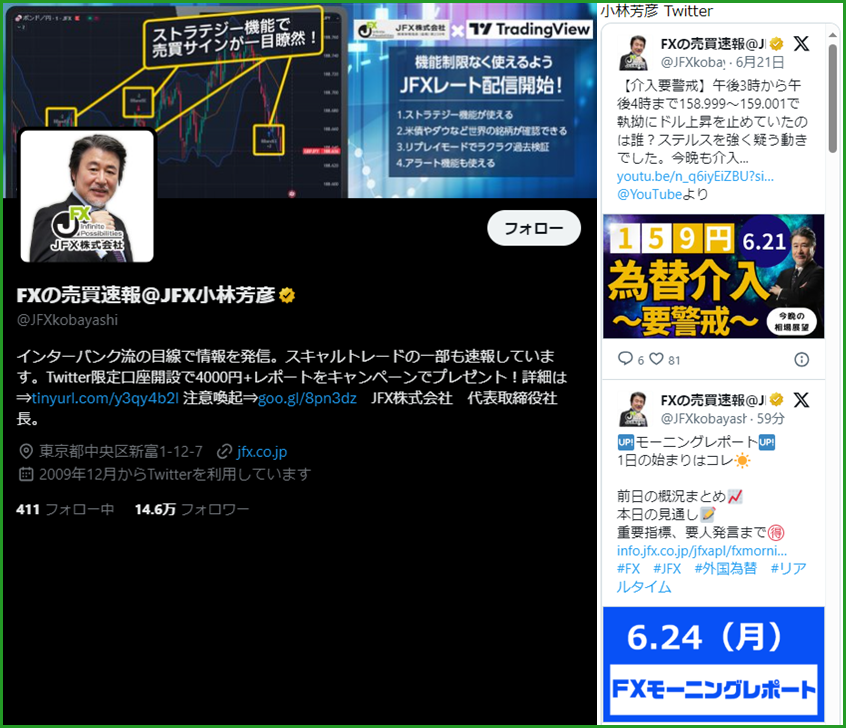Click the 小林芳彦 Twitter heading text
This screenshot has width=846, height=728.
[x=657, y=11]
